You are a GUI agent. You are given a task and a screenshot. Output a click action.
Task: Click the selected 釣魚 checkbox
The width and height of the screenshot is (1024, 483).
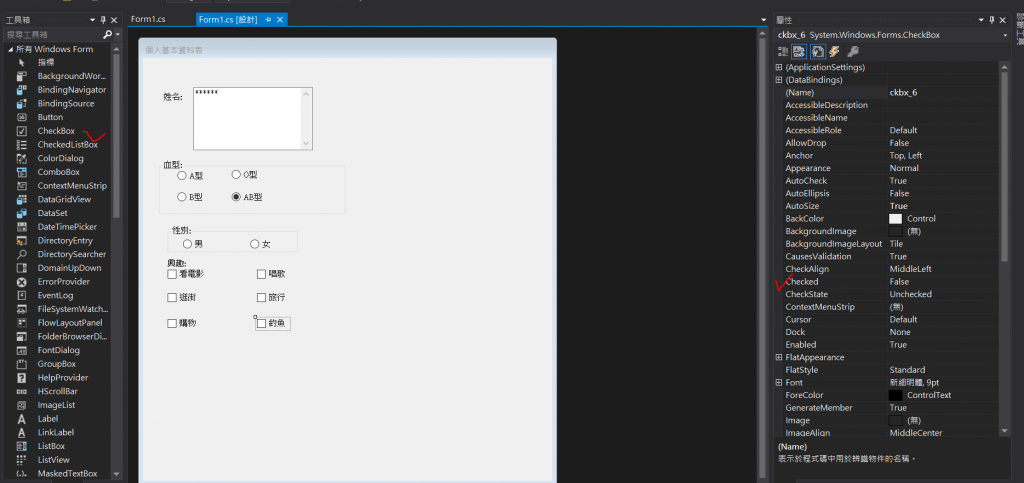pyautogui.click(x=272, y=323)
